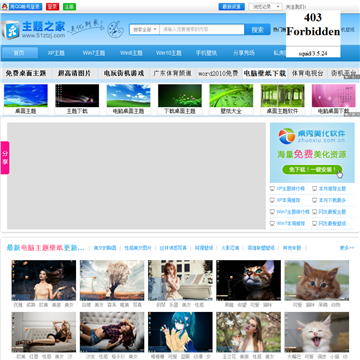Screen dimensions: 360x360
Task: Click monitor icon beside 本月推荐主题
Action: pyautogui.click(x=314, y=189)
